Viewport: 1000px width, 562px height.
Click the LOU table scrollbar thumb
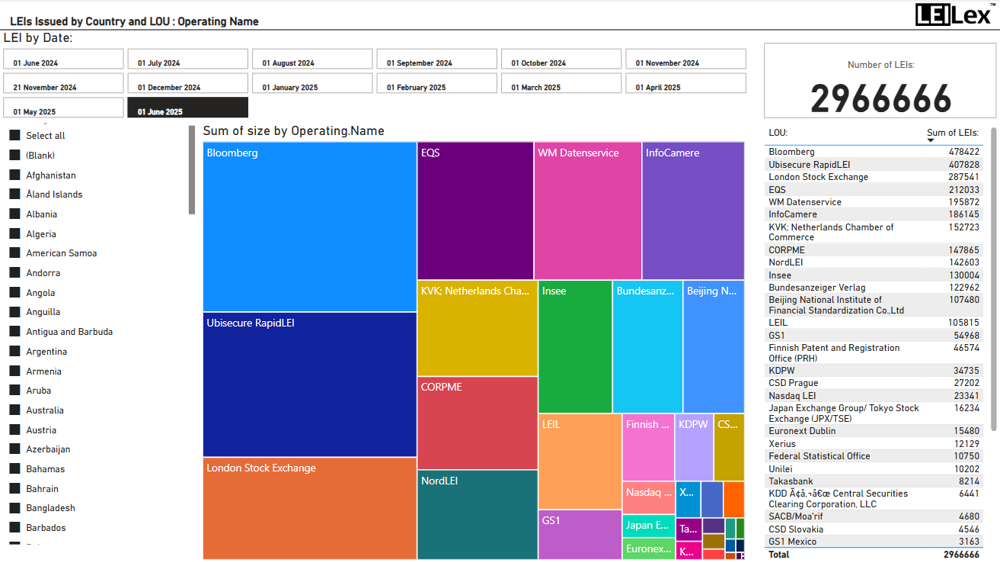(x=994, y=278)
